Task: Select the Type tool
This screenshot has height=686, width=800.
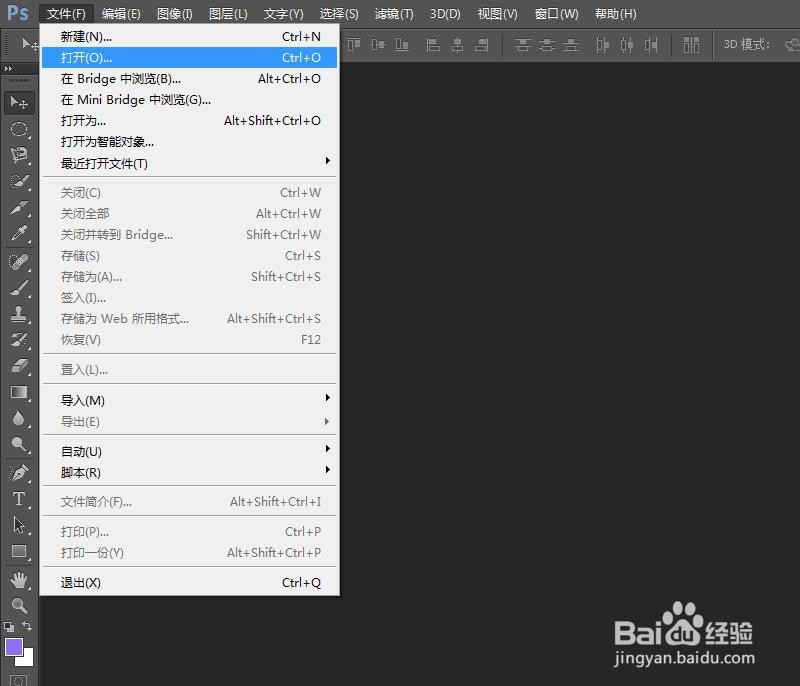Action: (x=19, y=499)
